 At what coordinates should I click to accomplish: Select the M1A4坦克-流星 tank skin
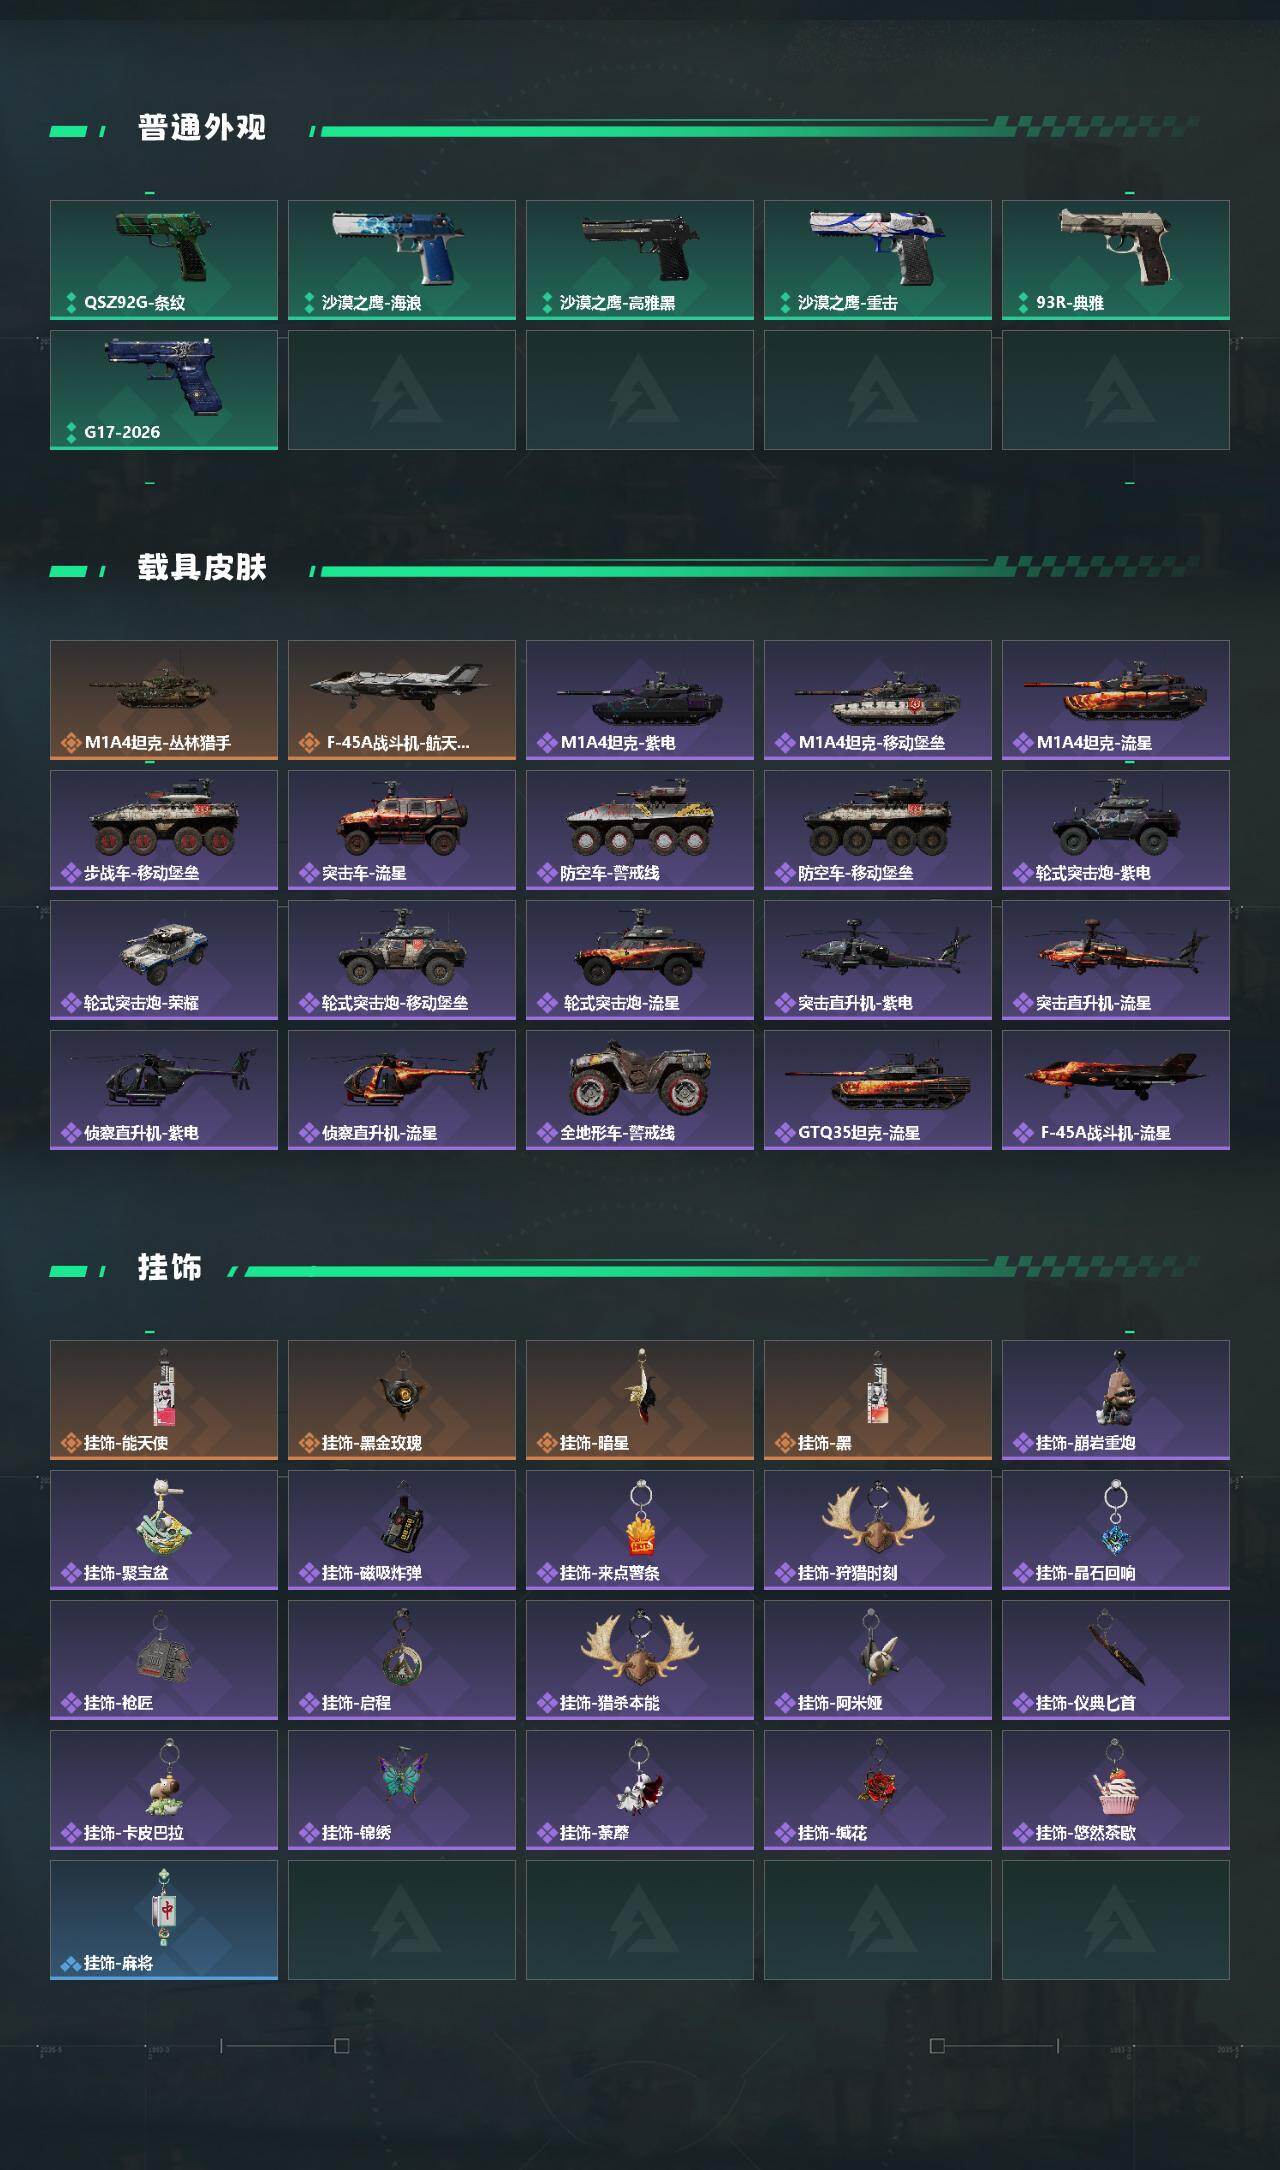click(1116, 700)
